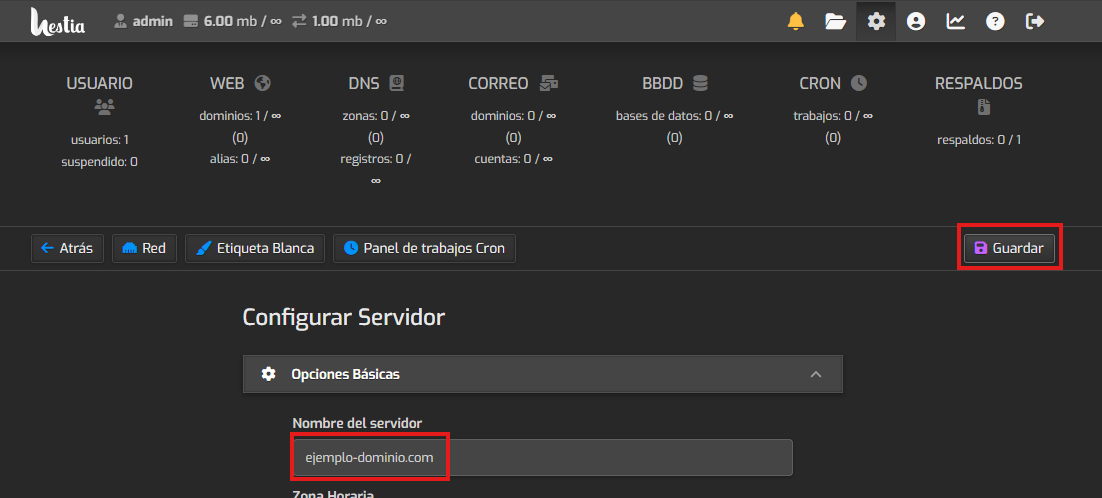View statistics chart icon

tap(956, 21)
